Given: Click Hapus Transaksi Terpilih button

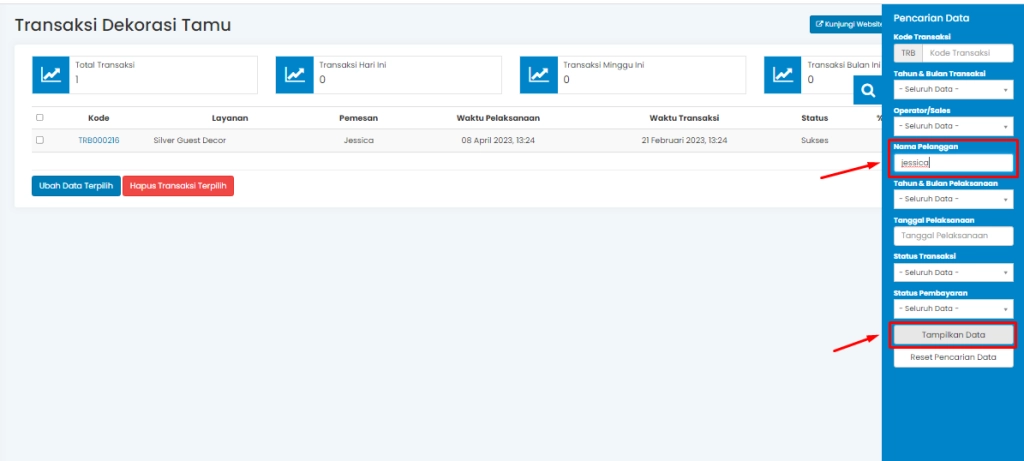Looking at the screenshot, I should point(178,186).
